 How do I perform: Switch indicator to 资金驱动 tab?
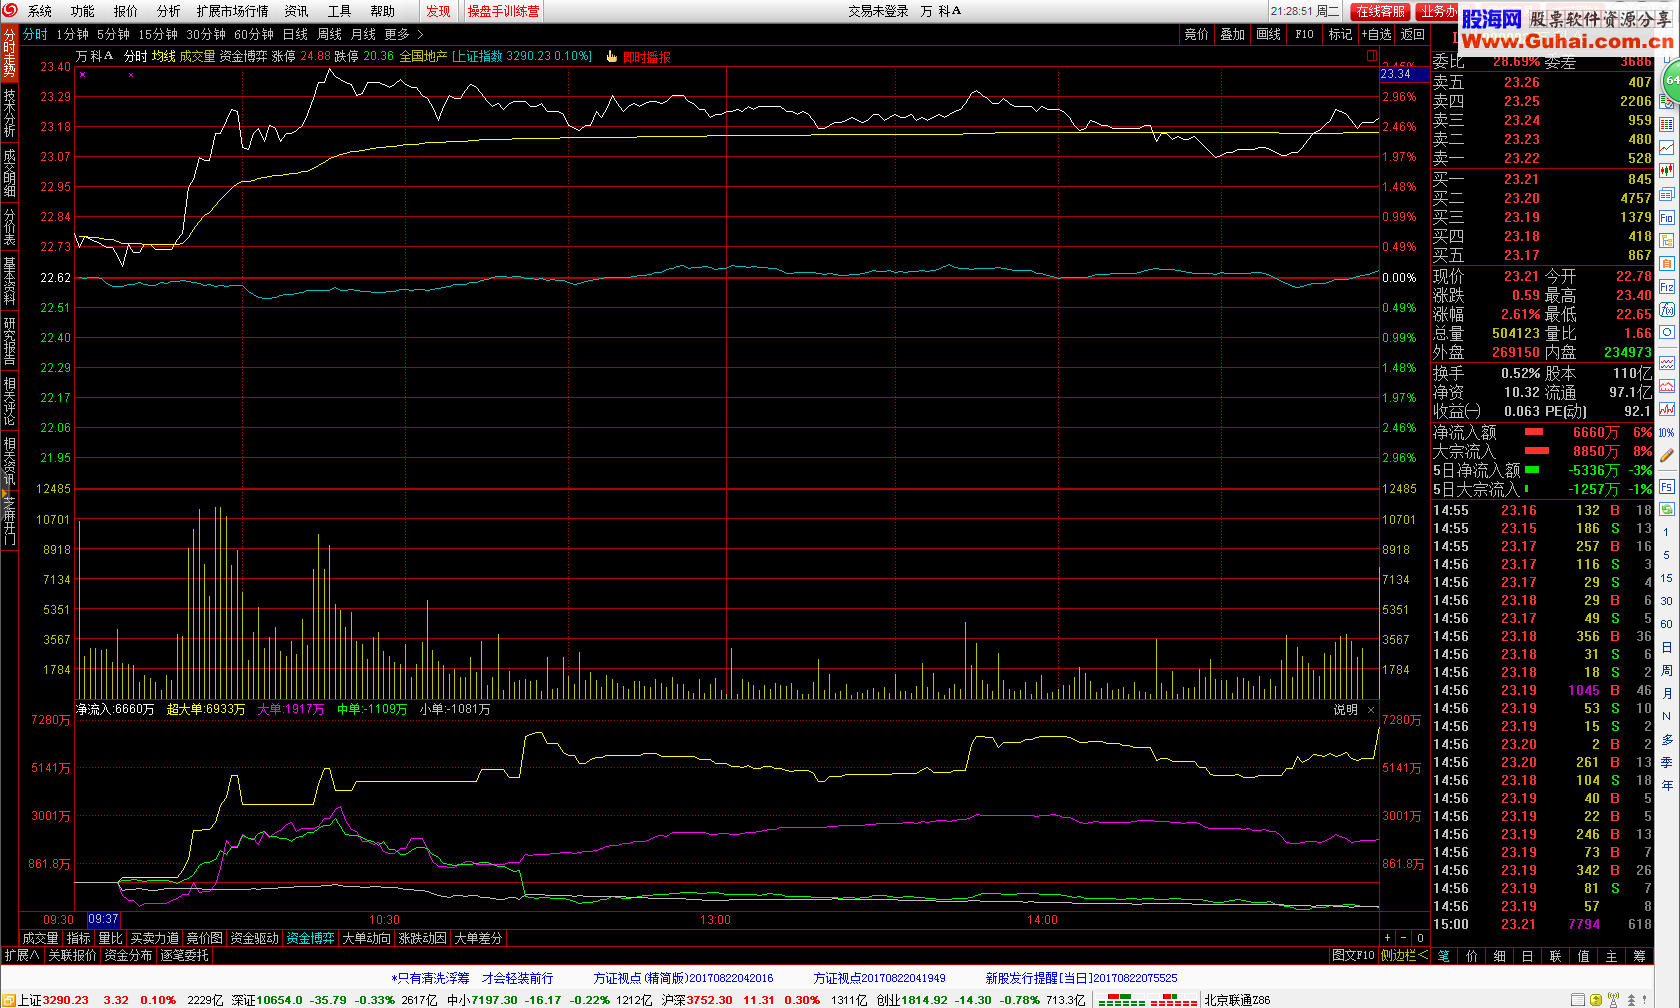click(255, 938)
